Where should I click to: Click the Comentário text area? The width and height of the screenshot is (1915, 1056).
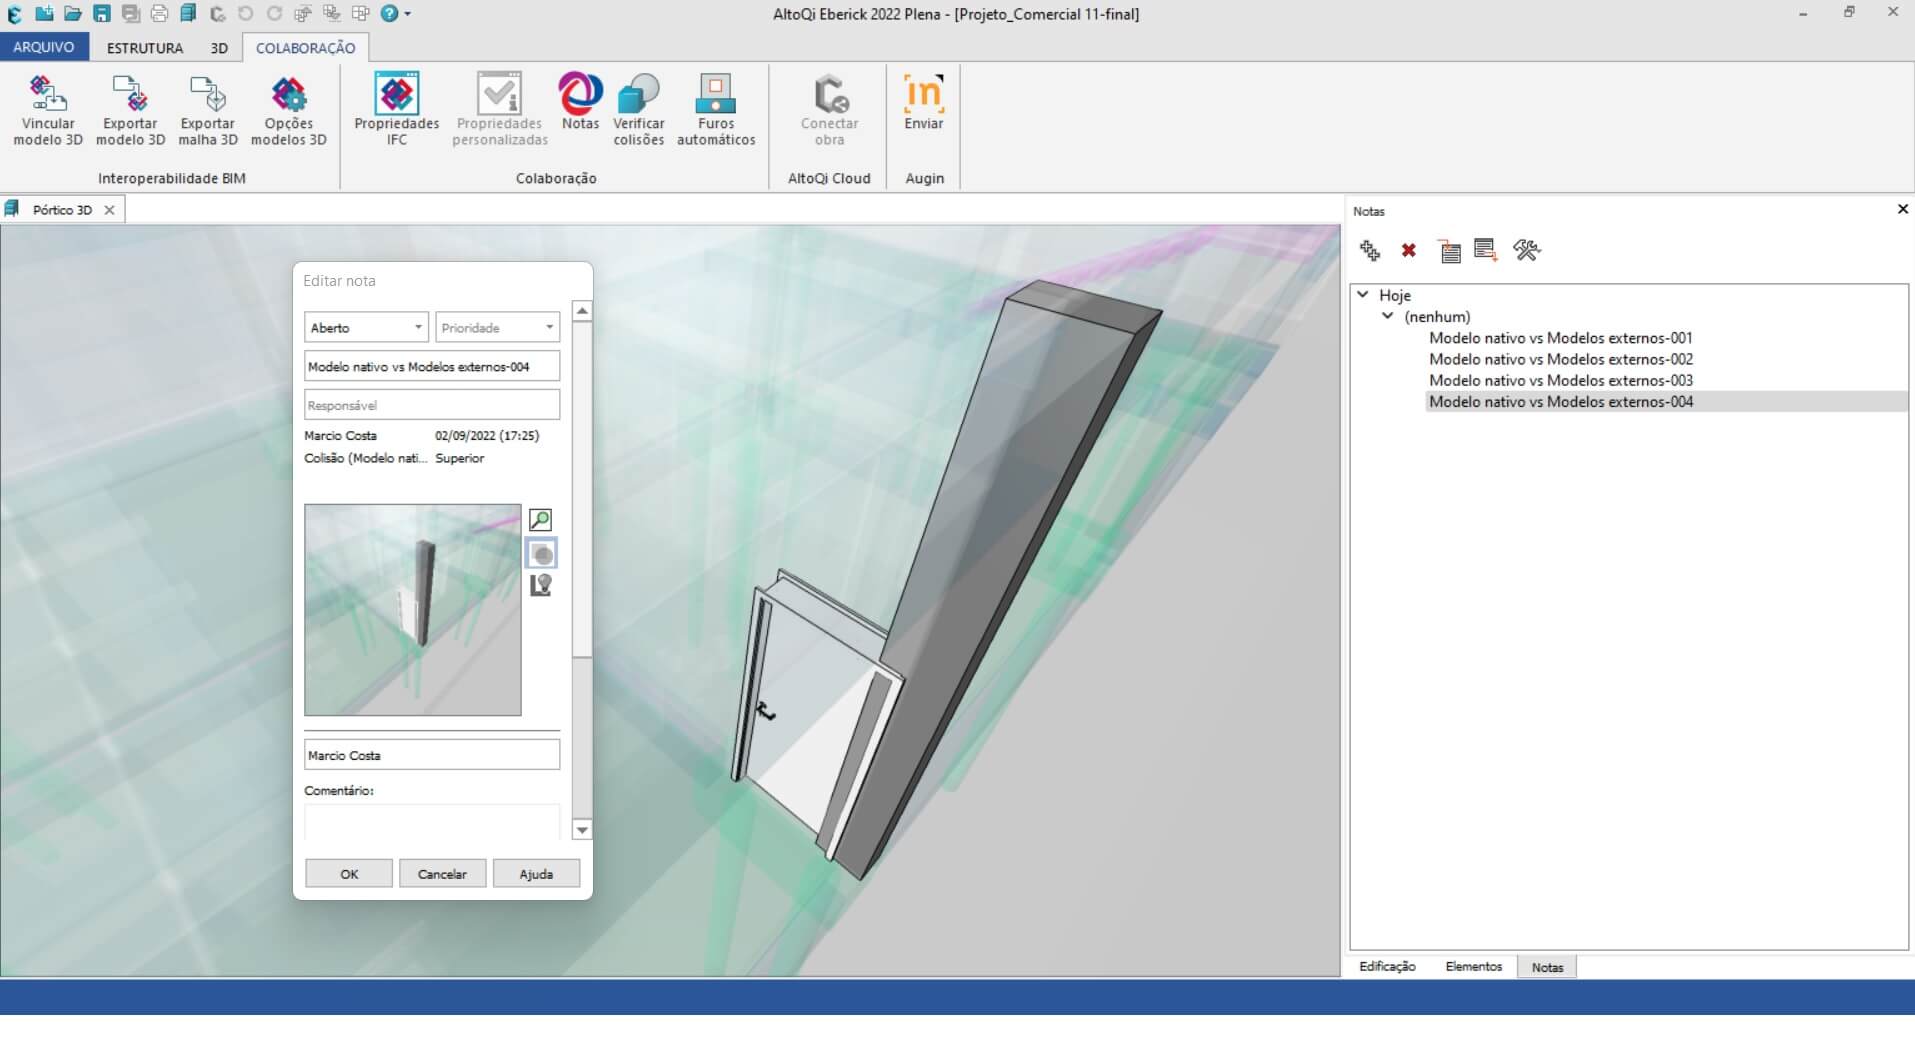coord(432,822)
